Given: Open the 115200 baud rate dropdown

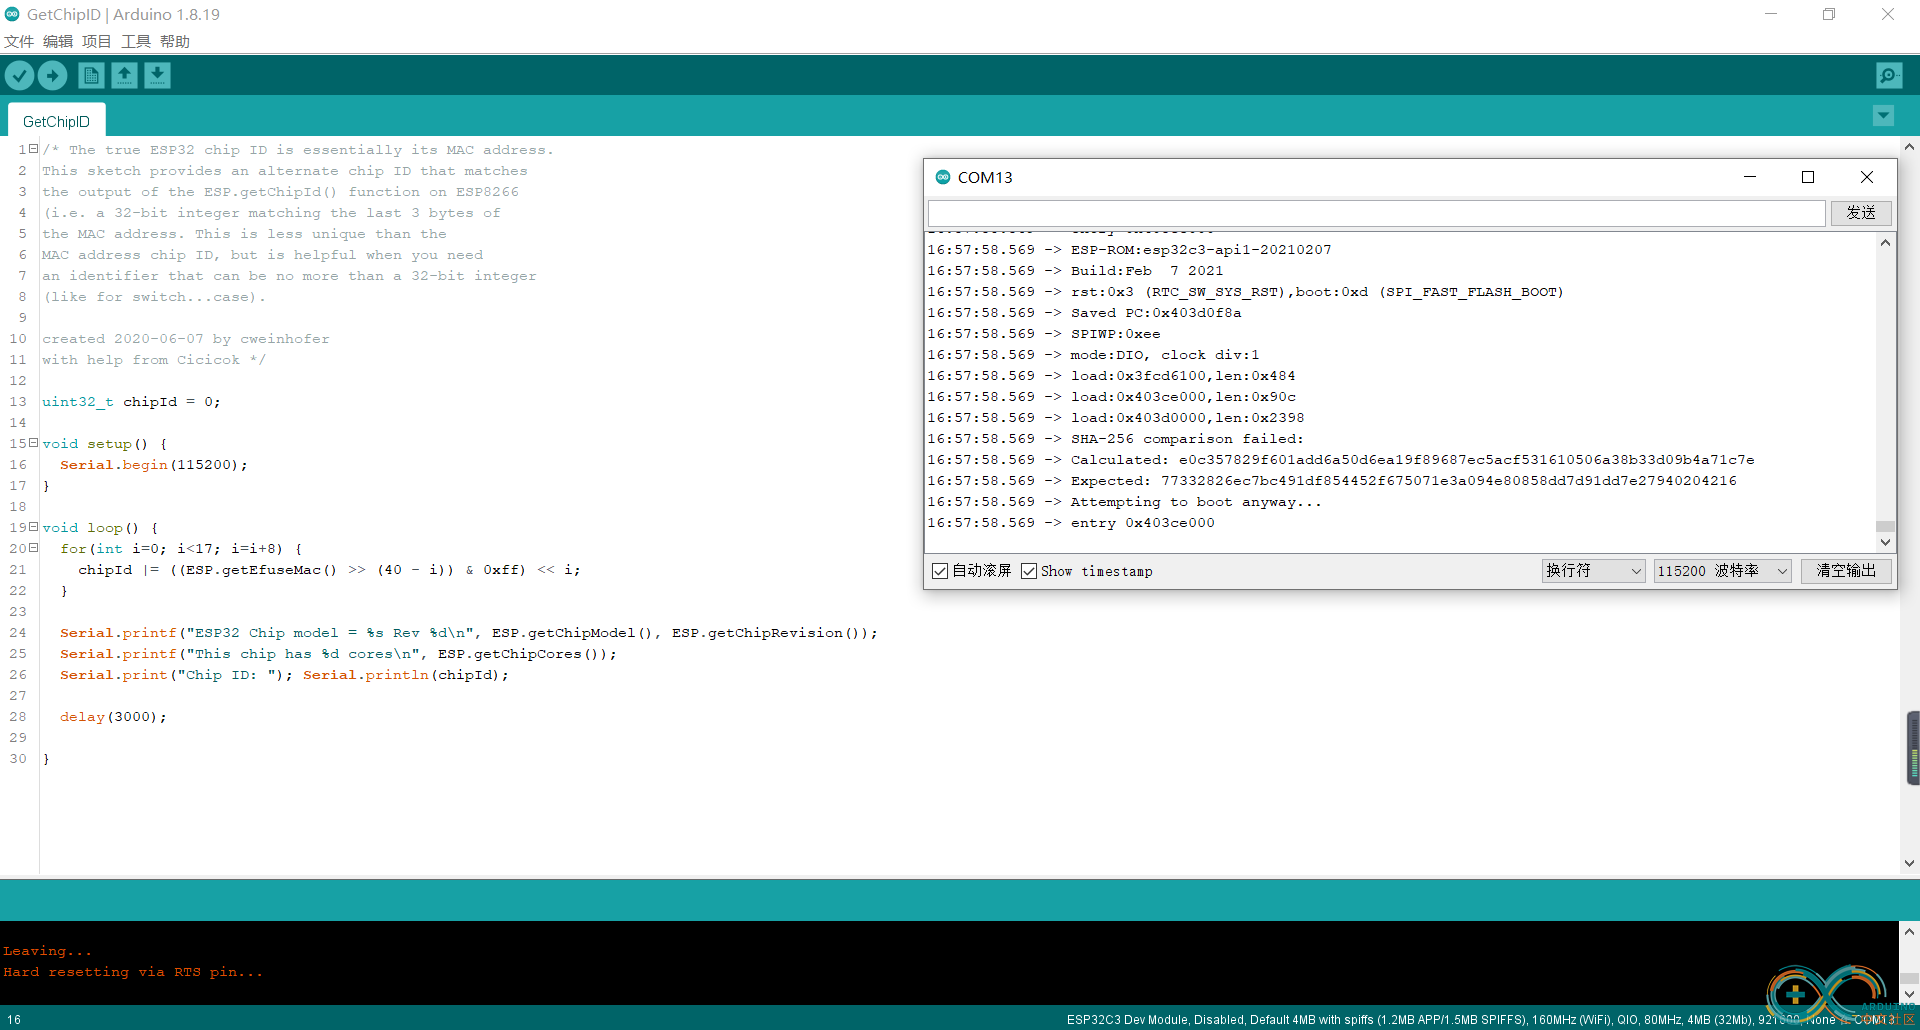Looking at the screenshot, I should [1722, 571].
